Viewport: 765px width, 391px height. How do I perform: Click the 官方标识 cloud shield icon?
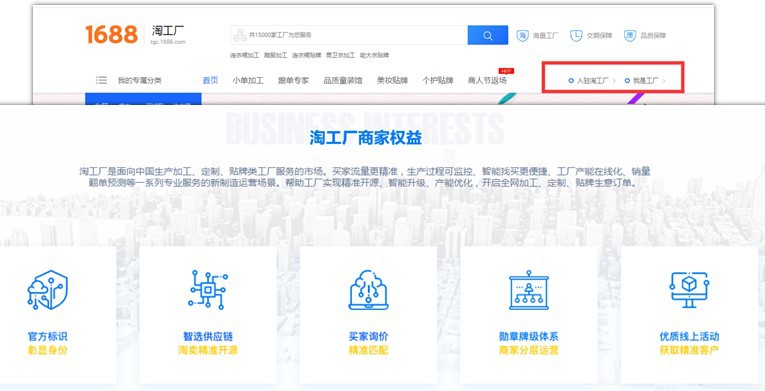coord(47,290)
